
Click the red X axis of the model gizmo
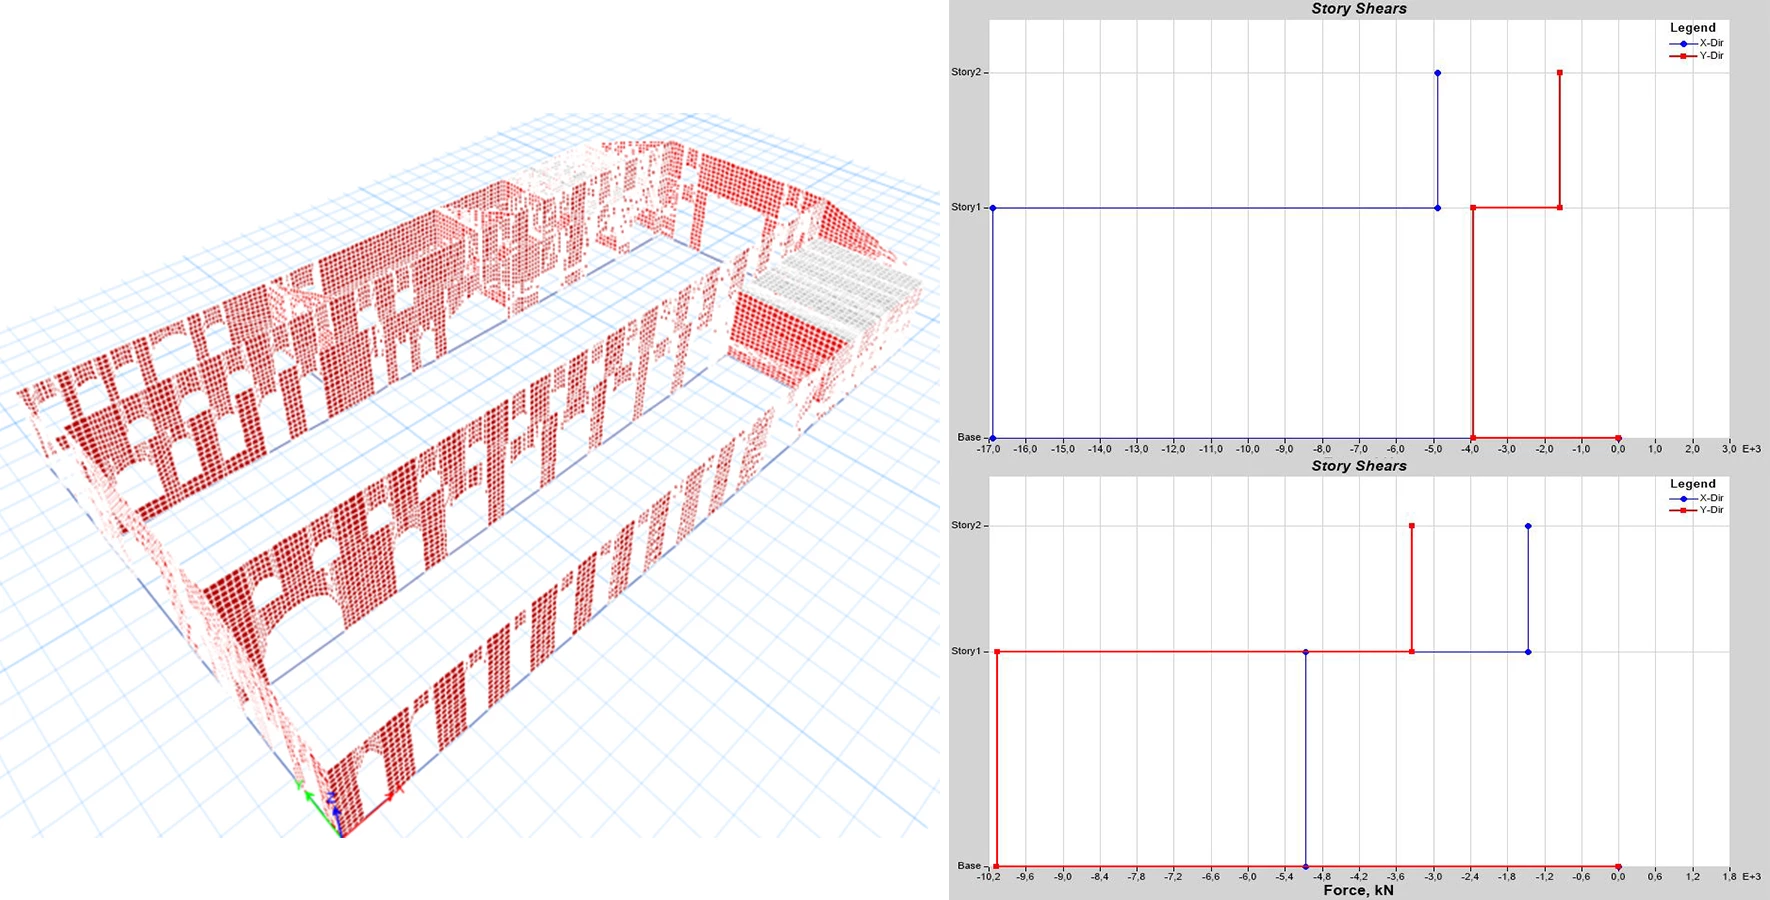[370, 812]
